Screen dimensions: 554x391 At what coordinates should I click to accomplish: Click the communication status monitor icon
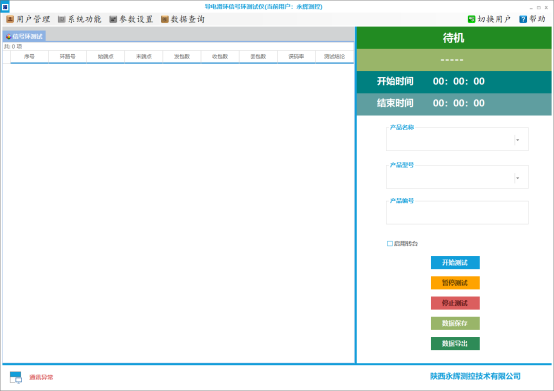(x=16, y=377)
